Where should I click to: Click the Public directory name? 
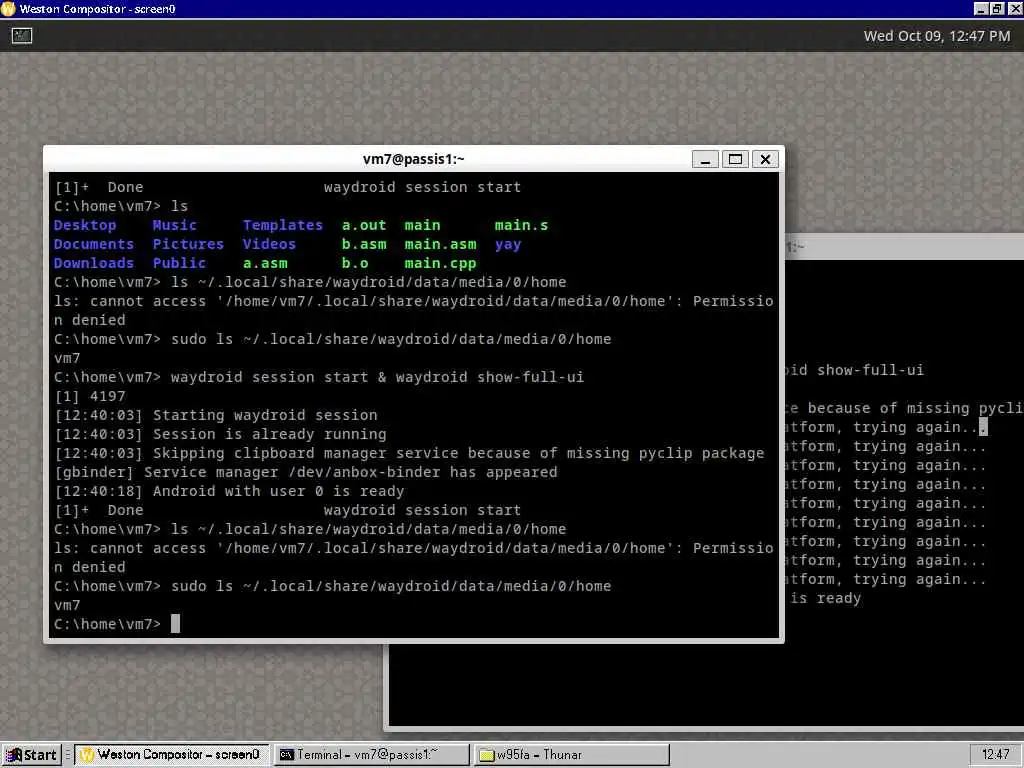[x=179, y=263]
